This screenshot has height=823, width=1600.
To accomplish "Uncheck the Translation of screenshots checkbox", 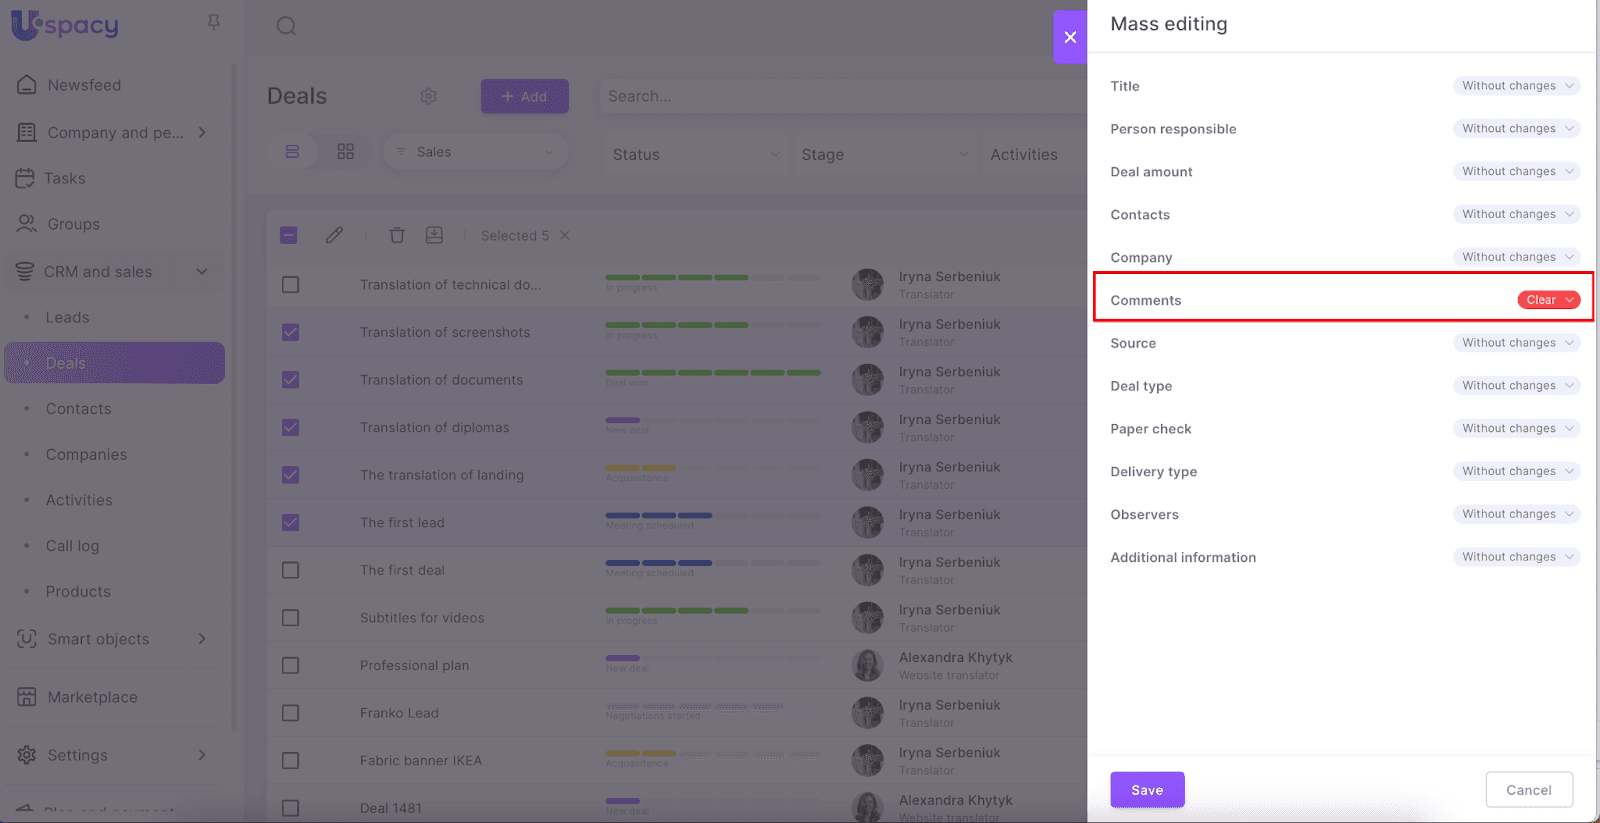I will coord(291,332).
